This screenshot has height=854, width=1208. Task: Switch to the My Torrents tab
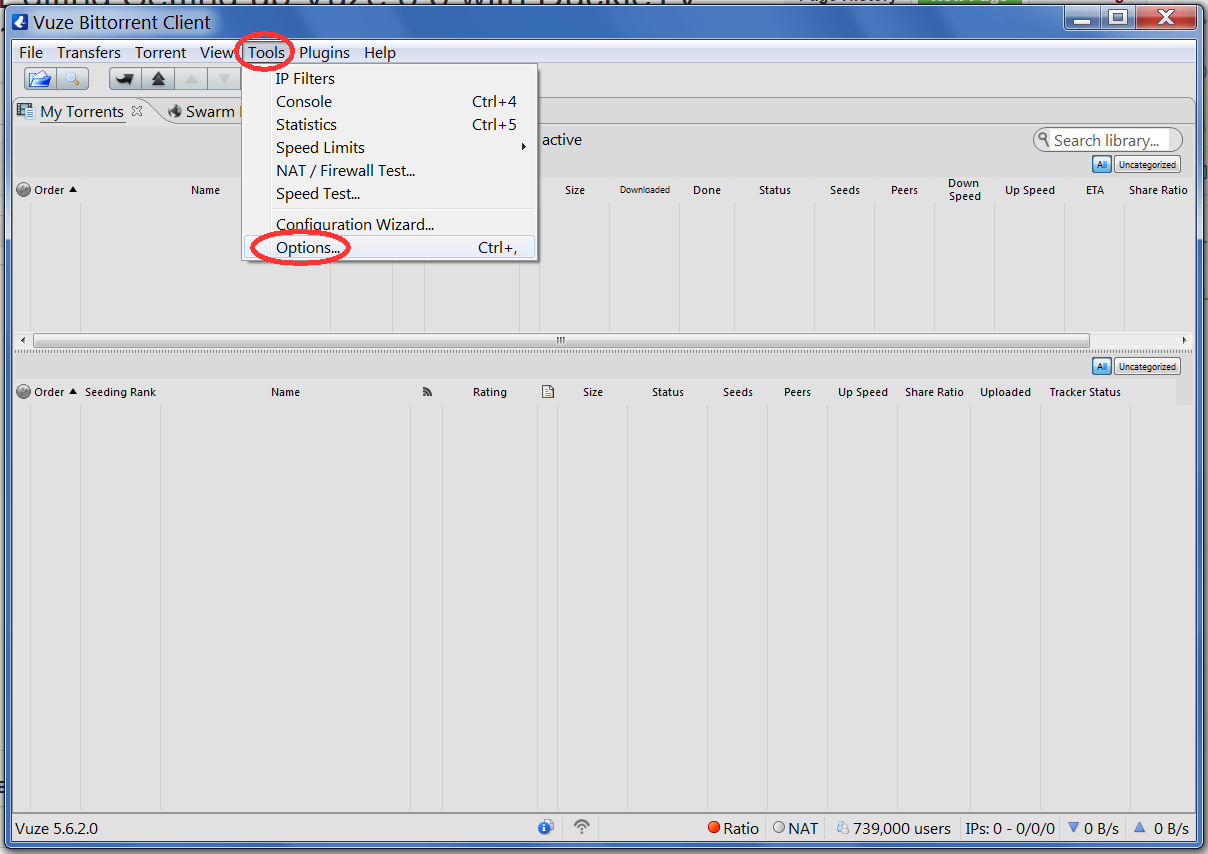(82, 111)
